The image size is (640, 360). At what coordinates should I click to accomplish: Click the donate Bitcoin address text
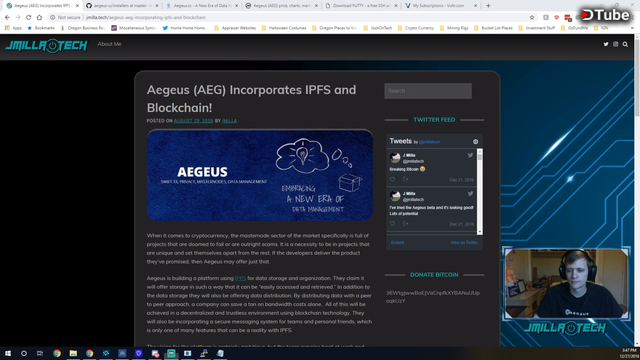click(x=433, y=297)
